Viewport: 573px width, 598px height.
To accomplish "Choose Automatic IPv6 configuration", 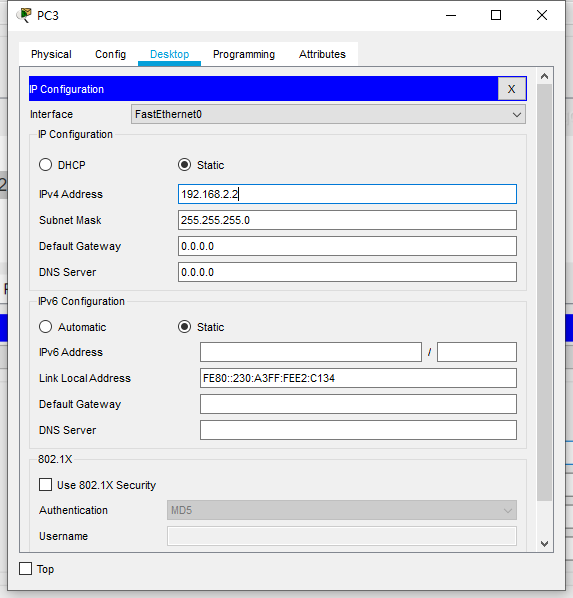I will pos(45,327).
